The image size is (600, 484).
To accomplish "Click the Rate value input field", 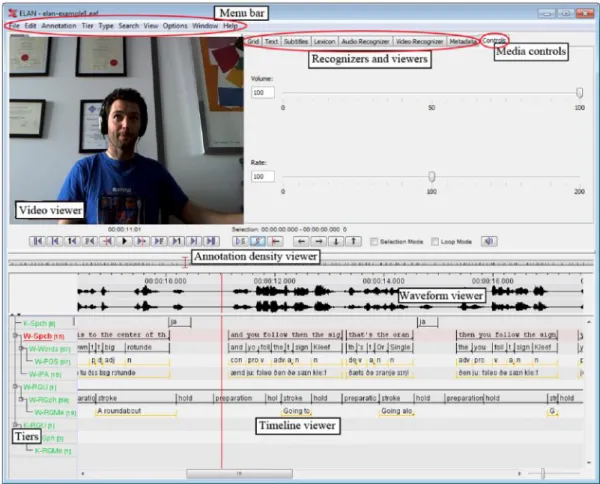I will [263, 176].
